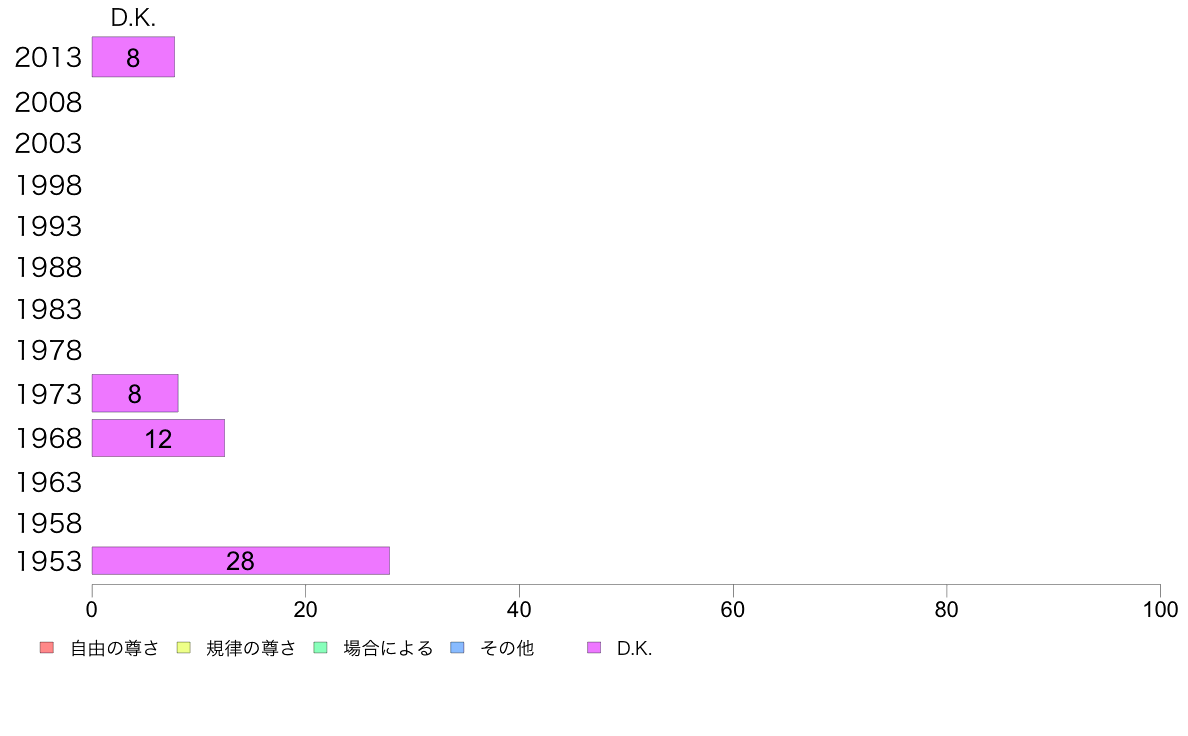Click the red 自由の尊さ legend swatch
Image resolution: width=1188 pixels, height=736 pixels.
[47, 648]
